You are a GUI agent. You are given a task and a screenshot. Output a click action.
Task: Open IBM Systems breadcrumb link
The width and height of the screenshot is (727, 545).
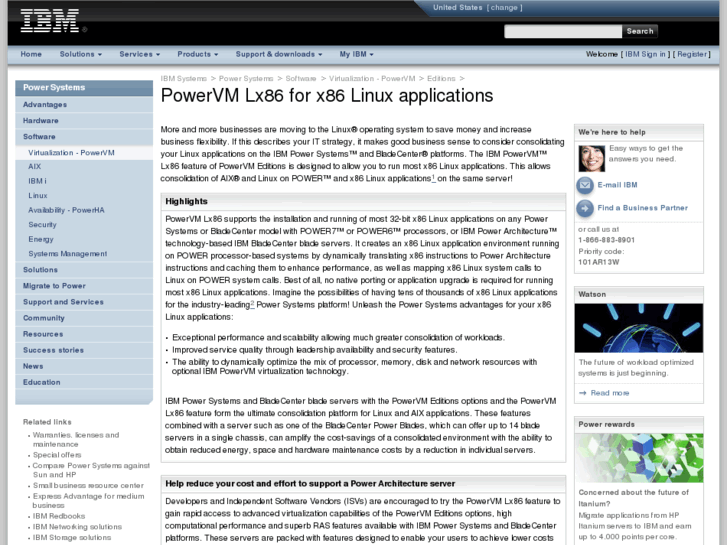pos(184,78)
